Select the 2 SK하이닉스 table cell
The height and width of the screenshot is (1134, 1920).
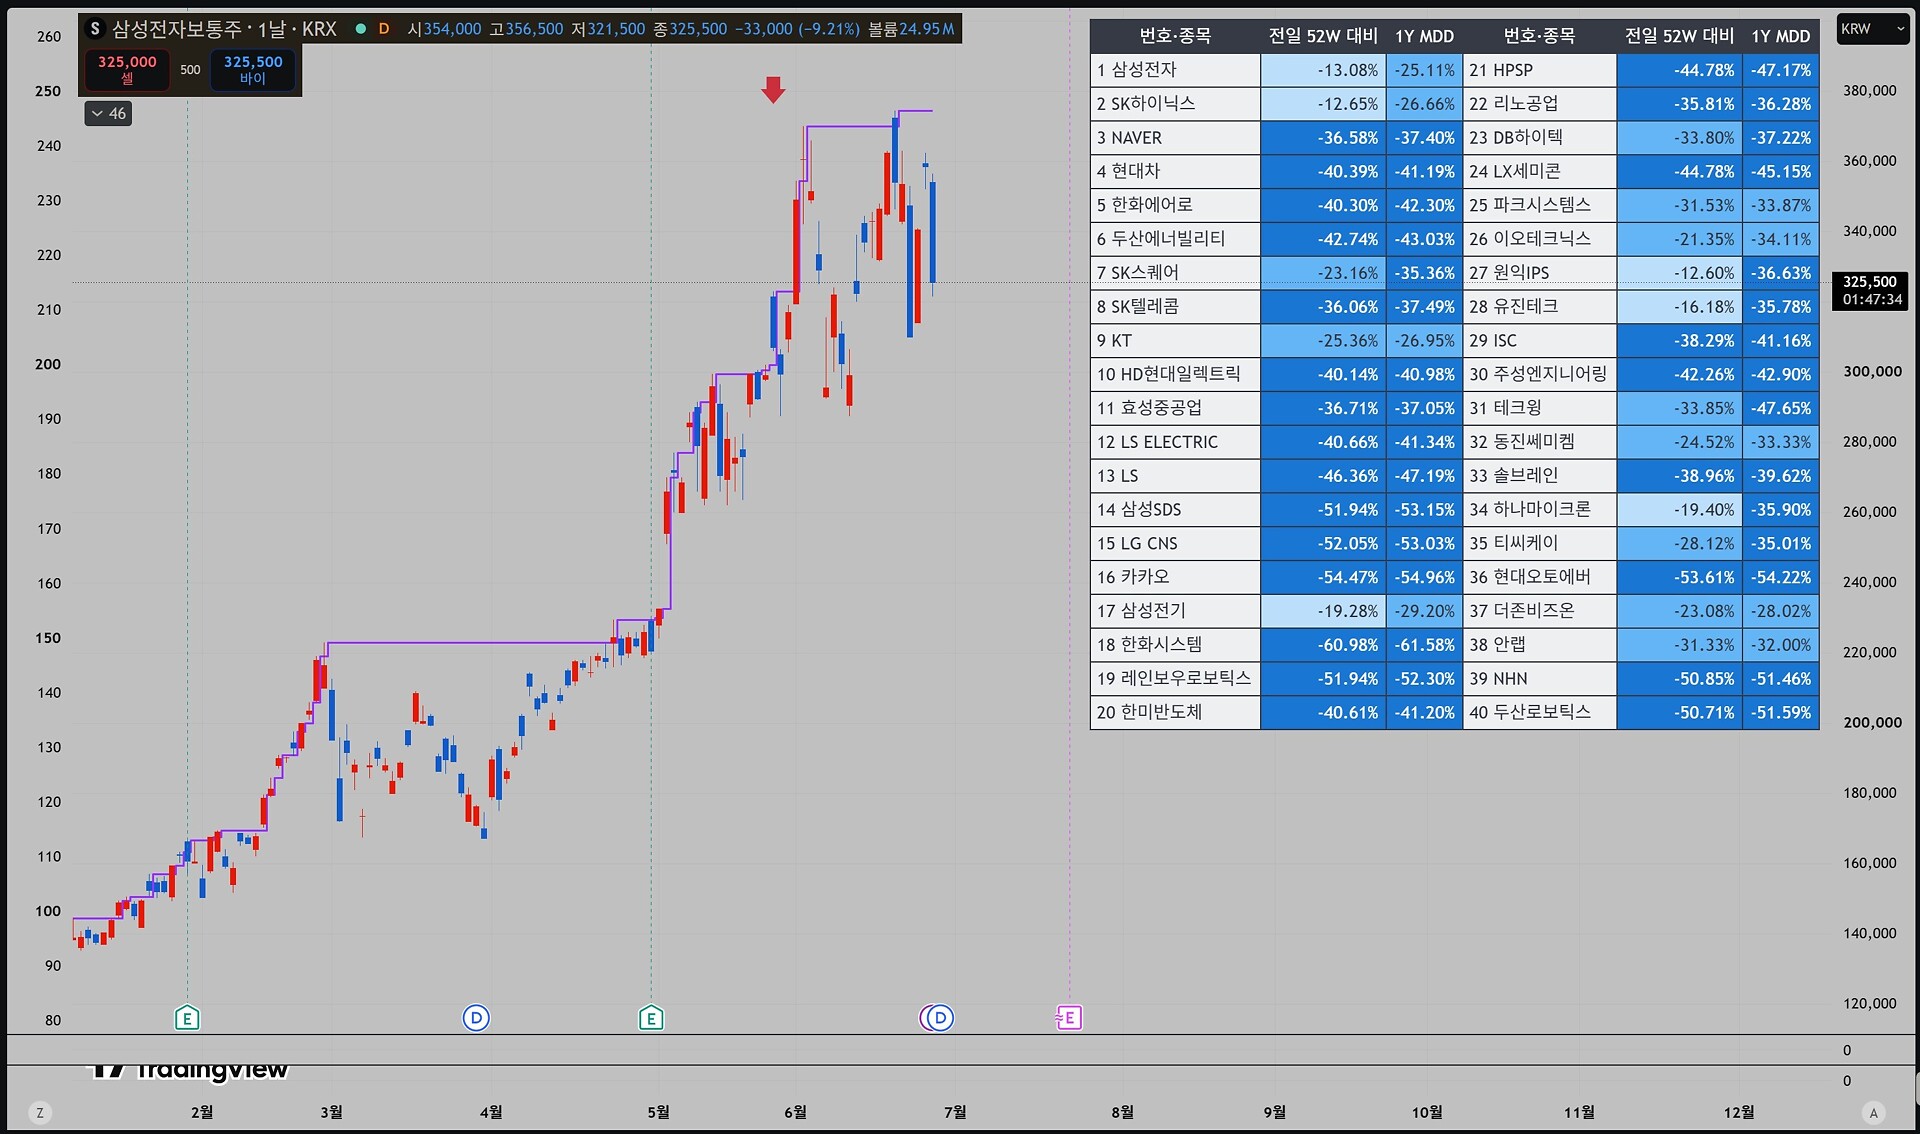tap(1175, 104)
